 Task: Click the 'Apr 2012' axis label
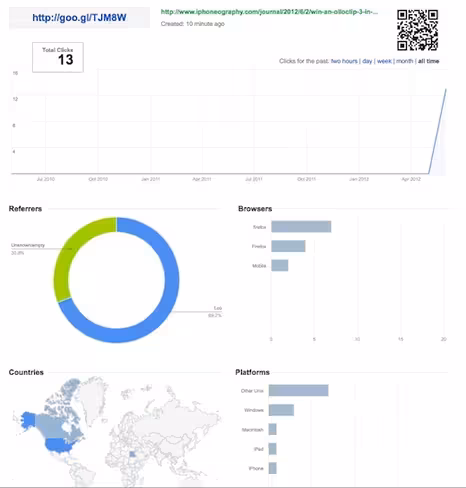click(x=411, y=179)
